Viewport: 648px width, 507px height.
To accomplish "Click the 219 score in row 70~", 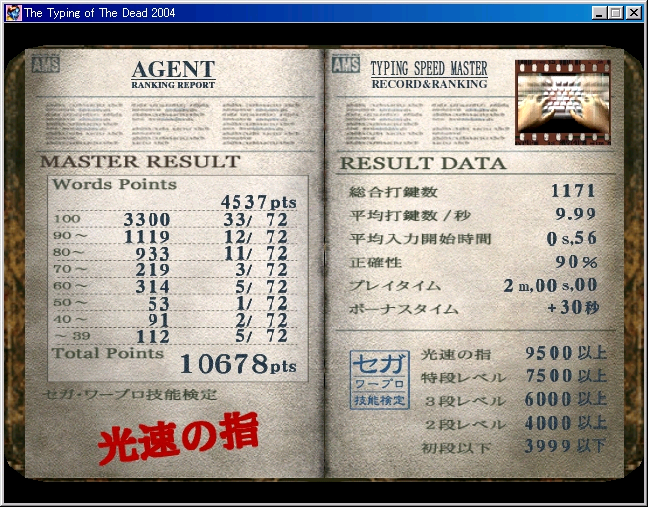I will (152, 270).
